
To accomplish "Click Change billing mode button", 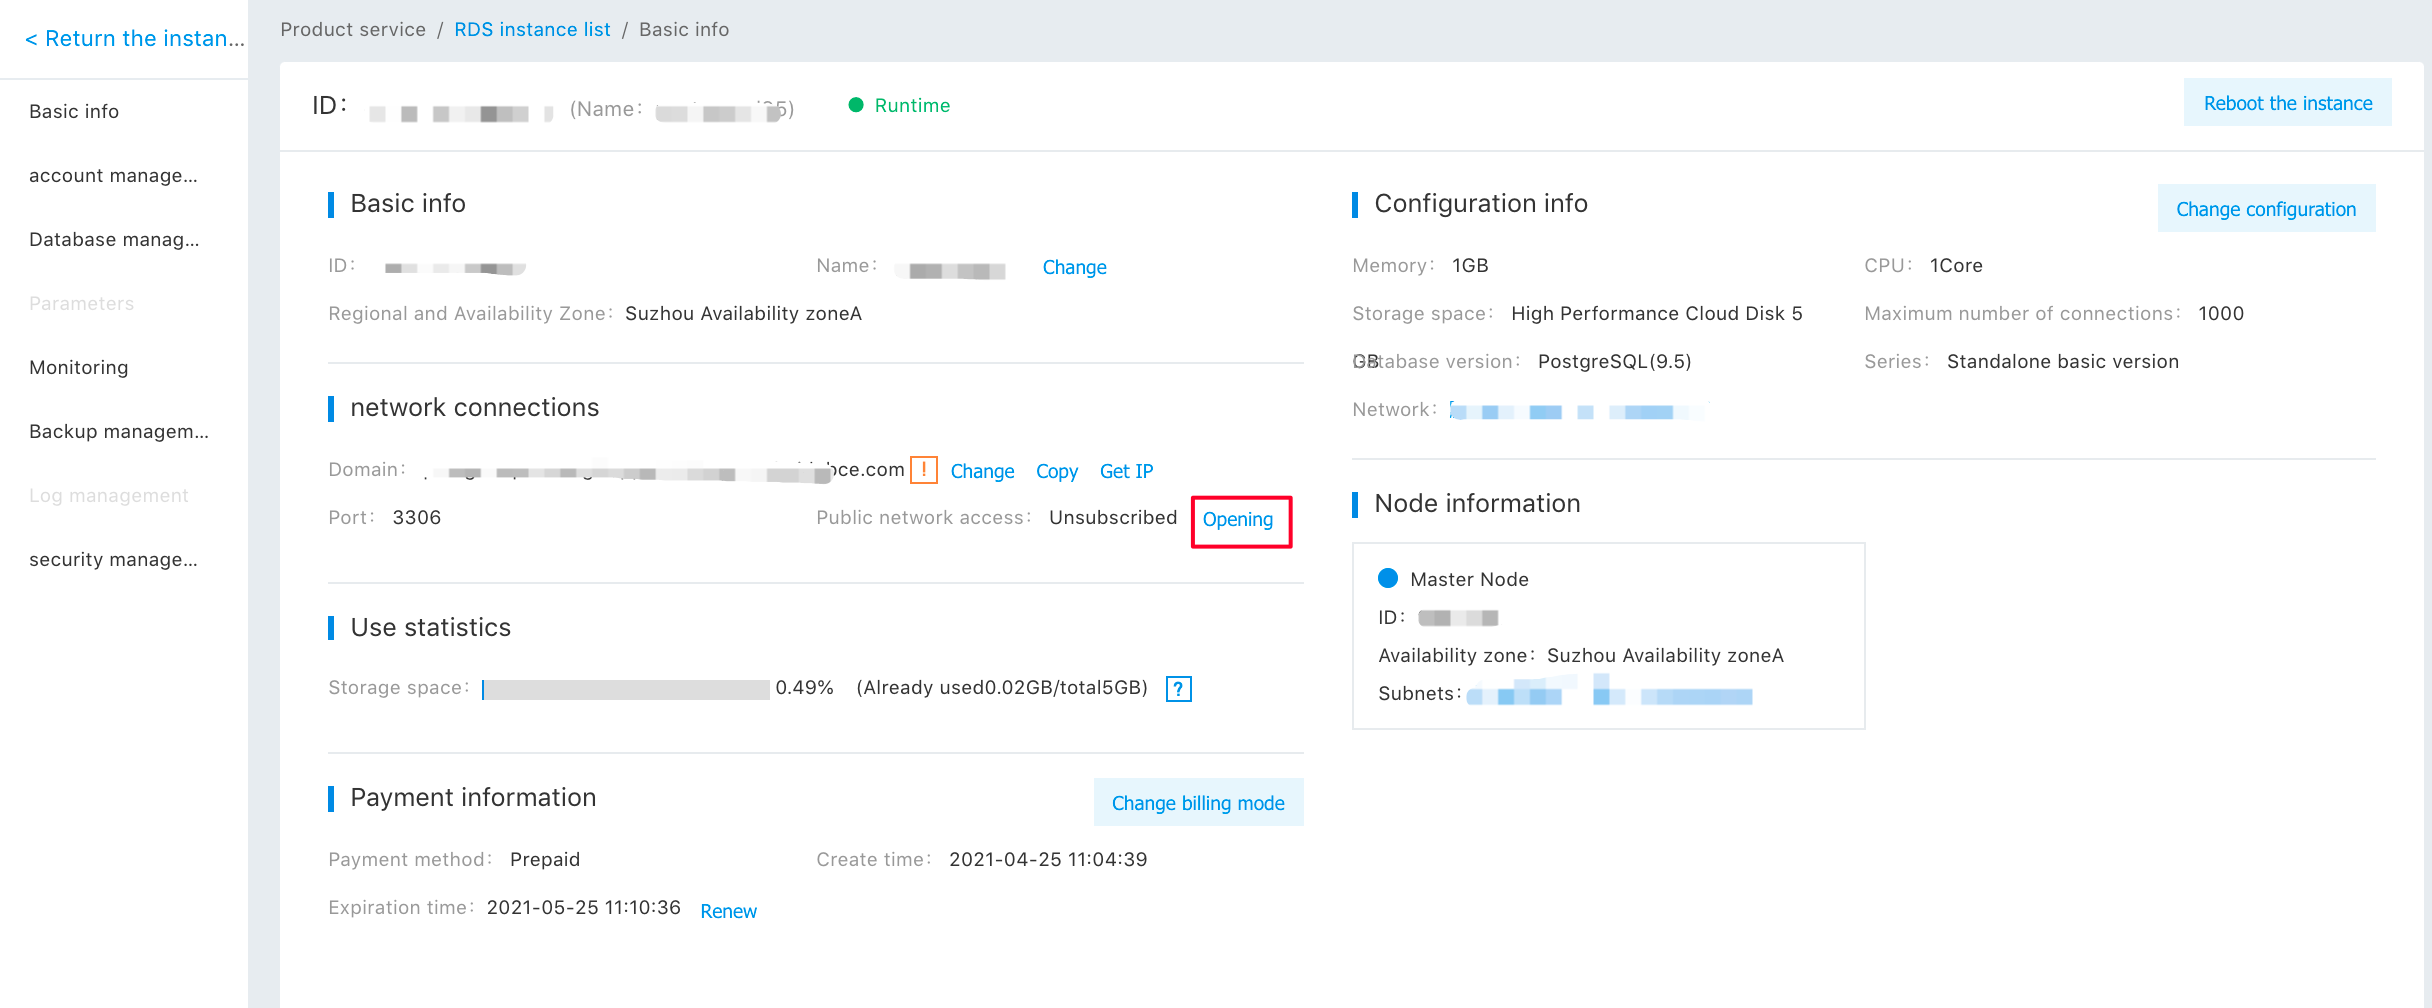I will pyautogui.click(x=1198, y=803).
